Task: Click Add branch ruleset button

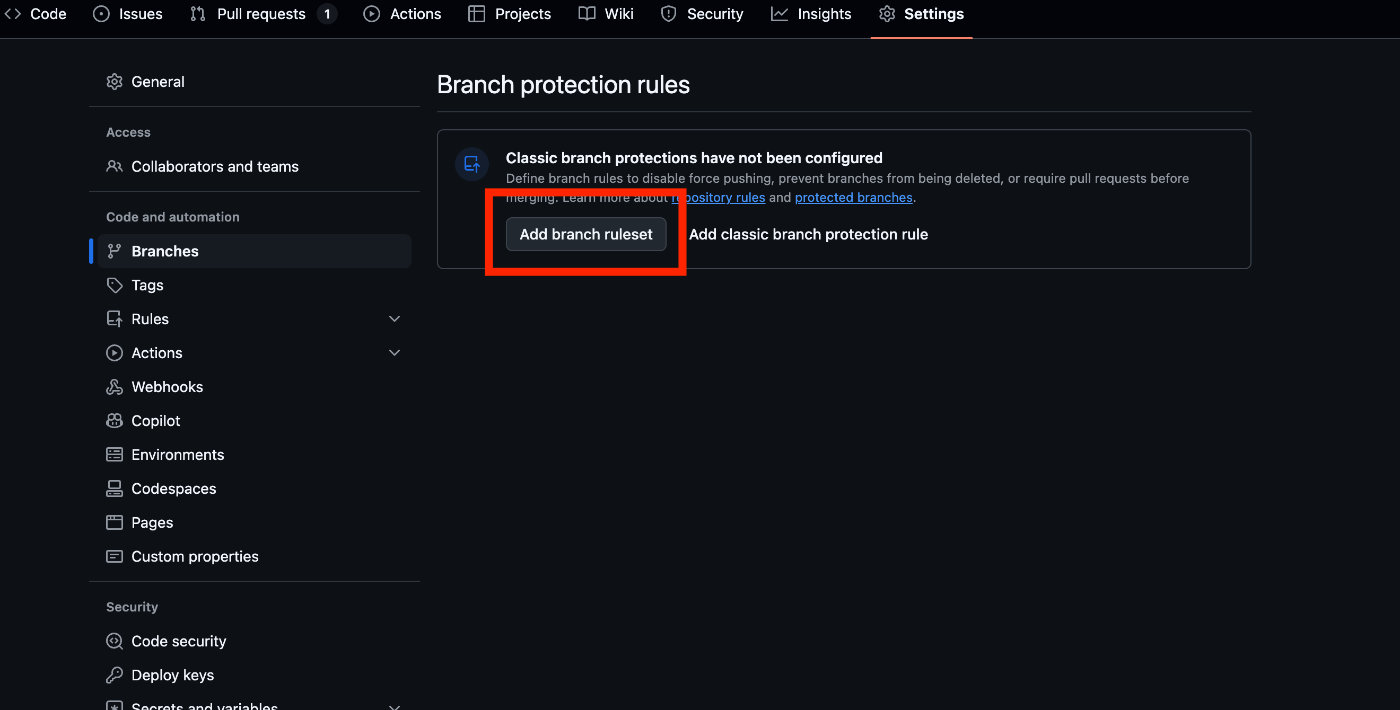Action: (586, 234)
